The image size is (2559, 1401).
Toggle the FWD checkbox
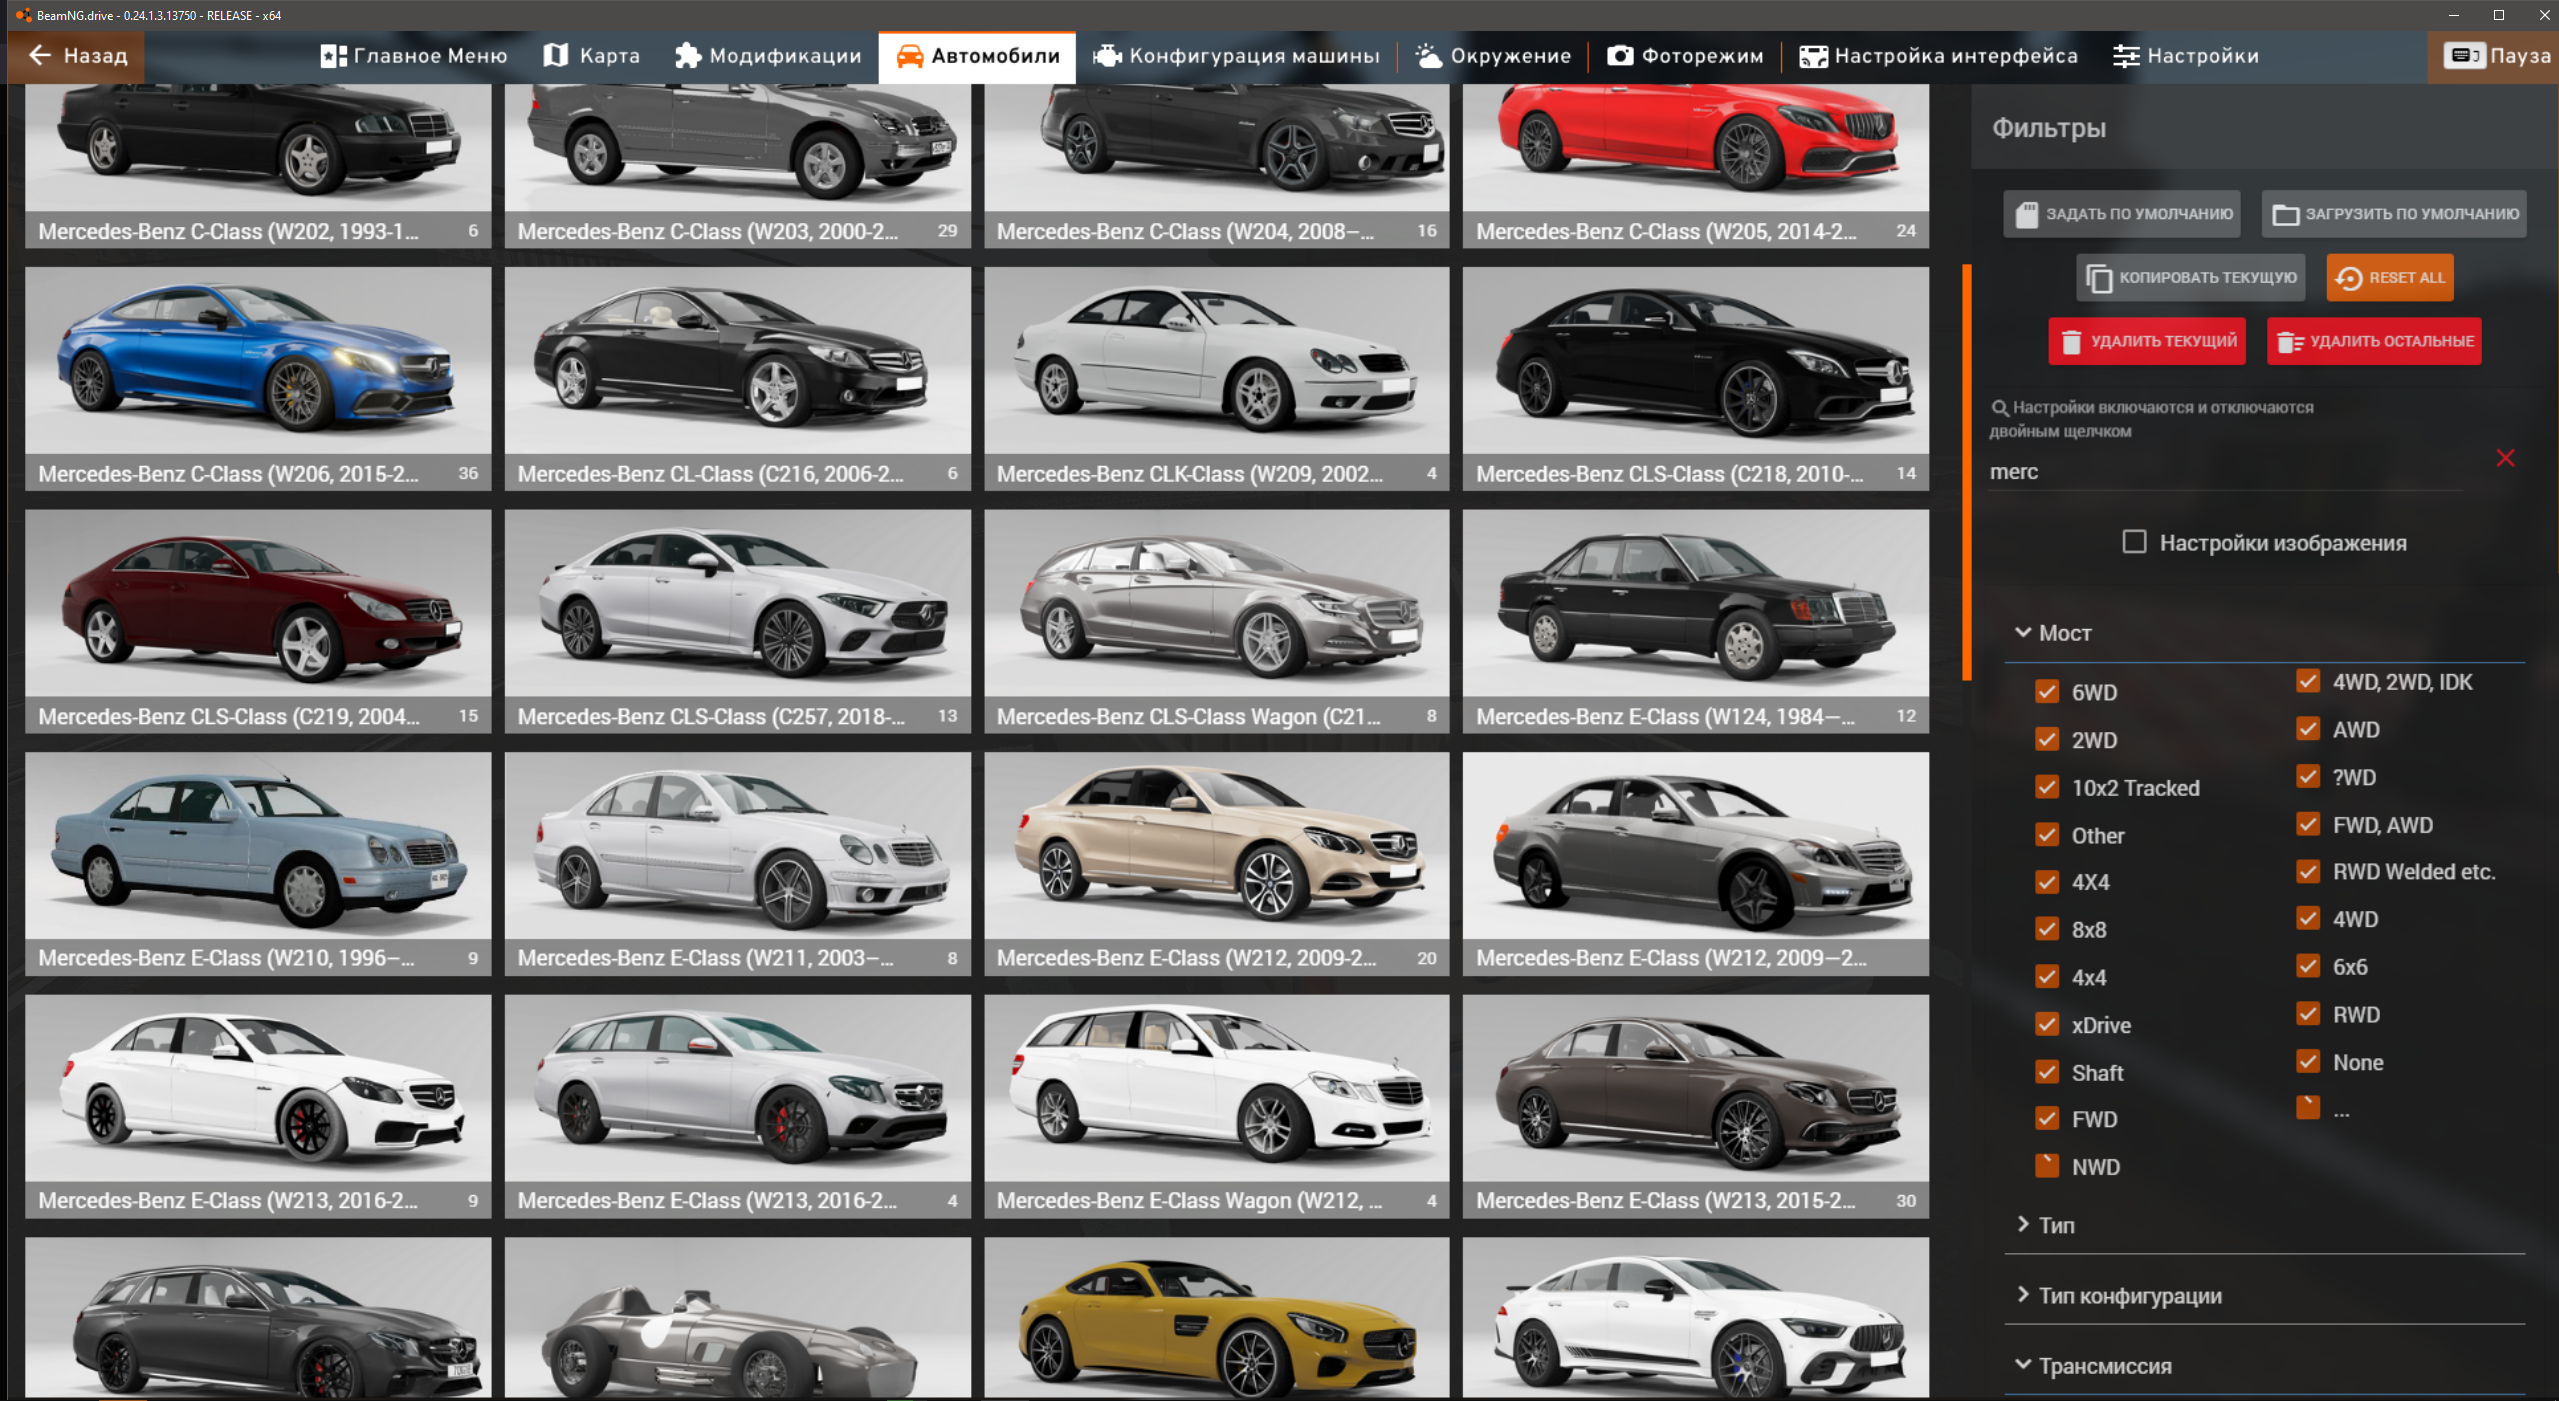point(2047,1119)
